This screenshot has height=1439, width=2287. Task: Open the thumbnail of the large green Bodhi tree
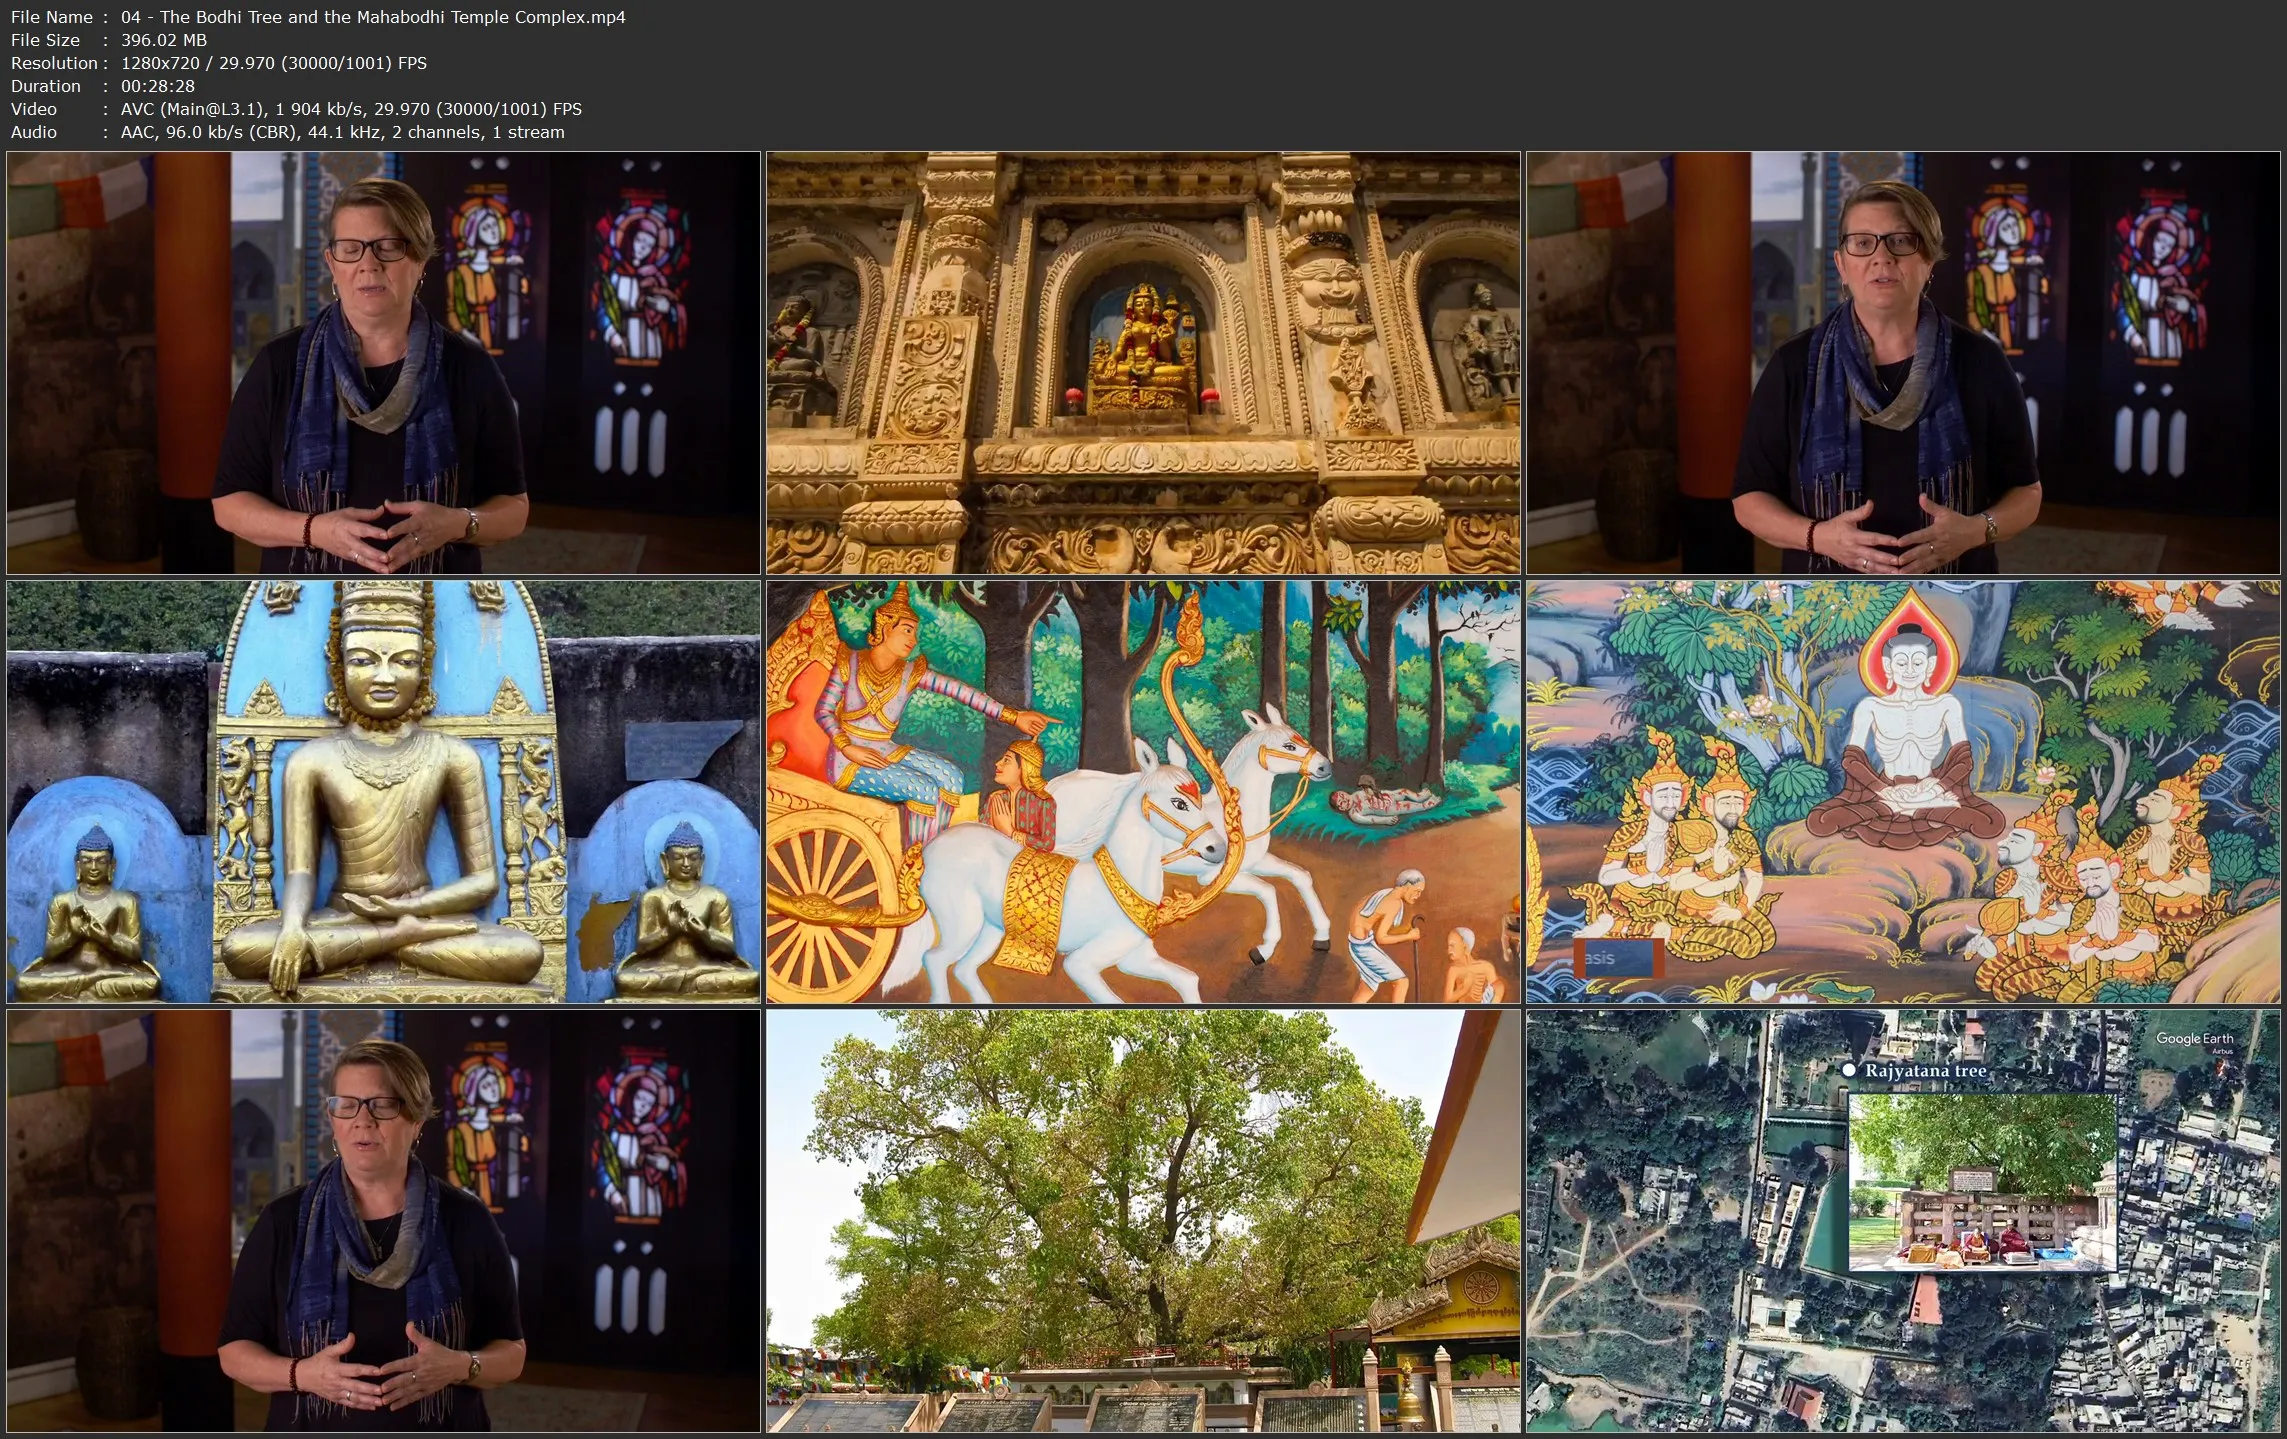(x=1143, y=1221)
